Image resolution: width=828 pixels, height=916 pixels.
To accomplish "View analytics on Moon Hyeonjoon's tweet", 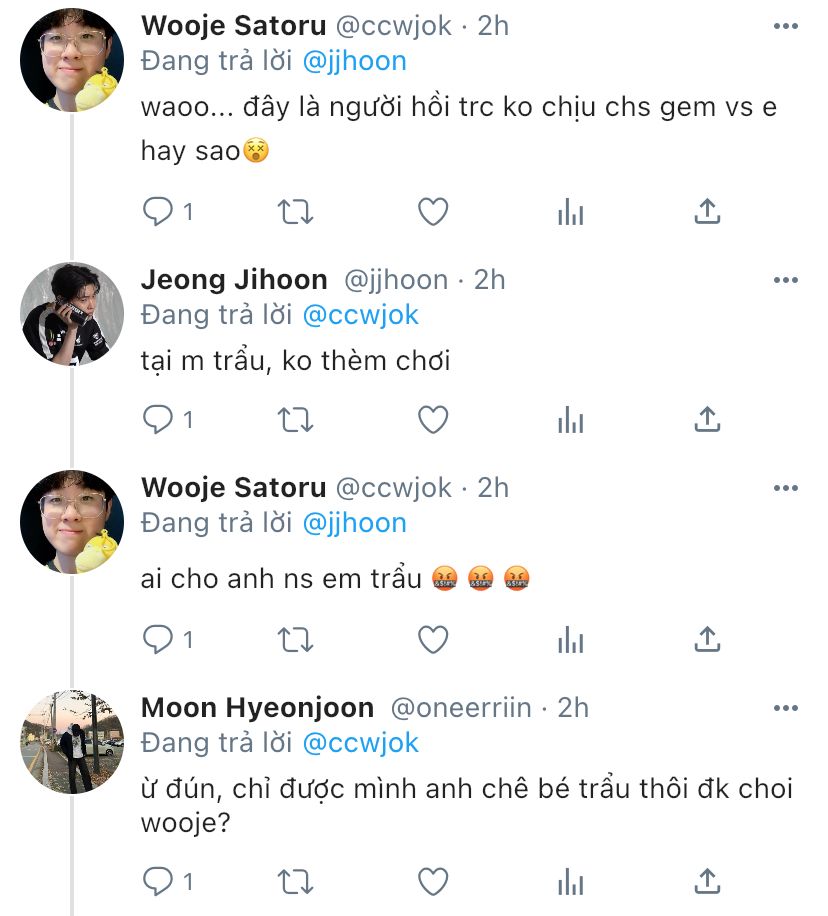I will 570,881.
